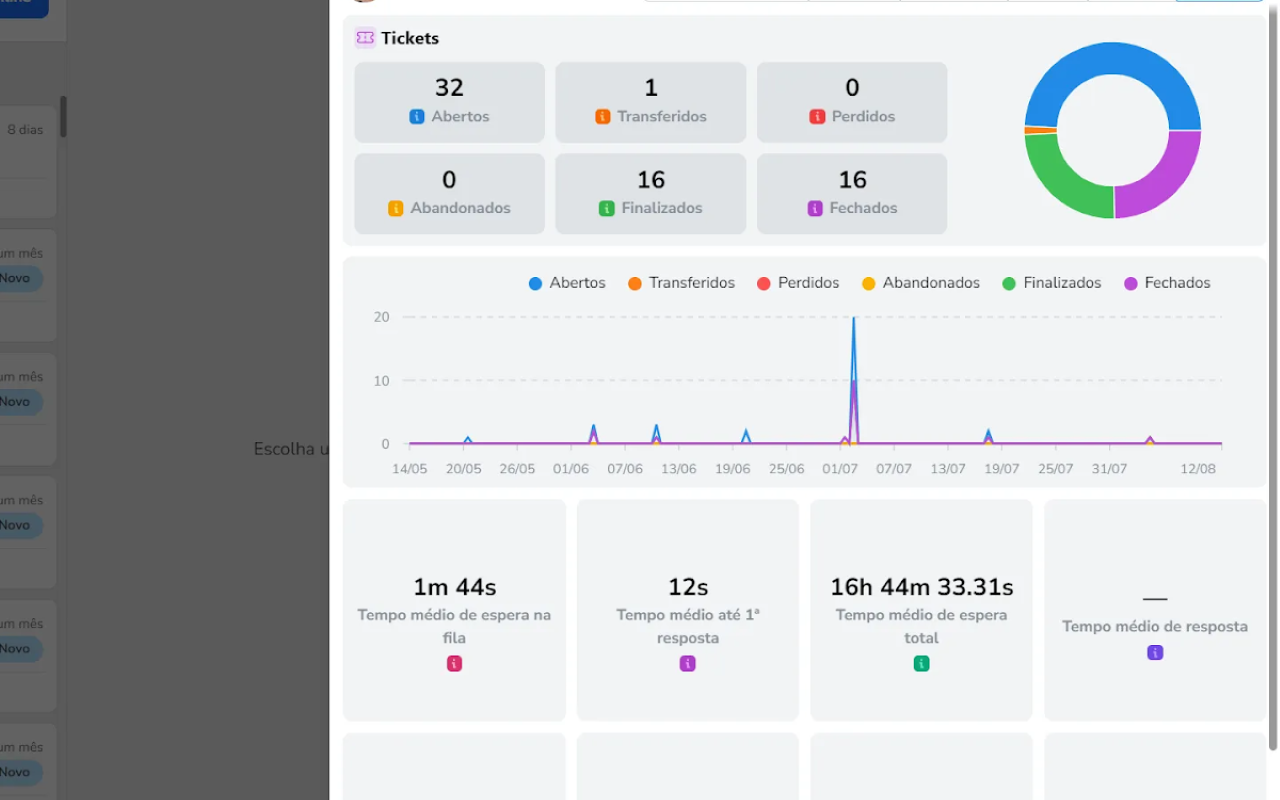Image resolution: width=1280 pixels, height=800 pixels.
Task: Open the info icon beside Abertos
Action: (417, 117)
